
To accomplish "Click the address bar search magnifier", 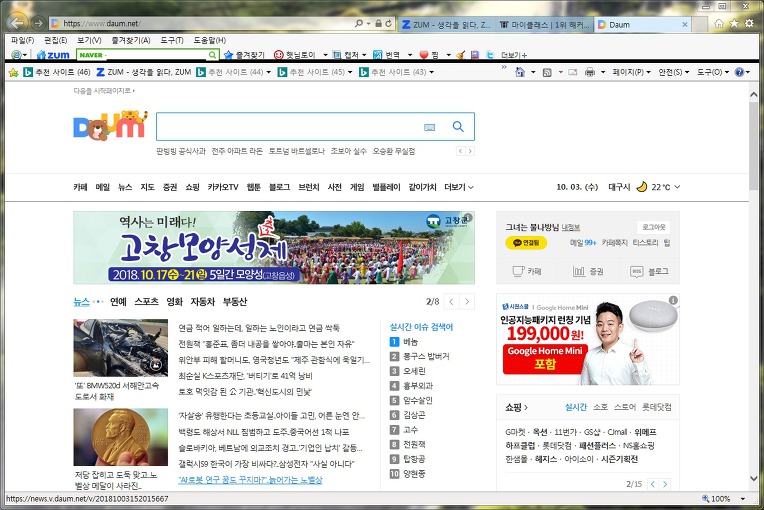I will tap(359, 23).
